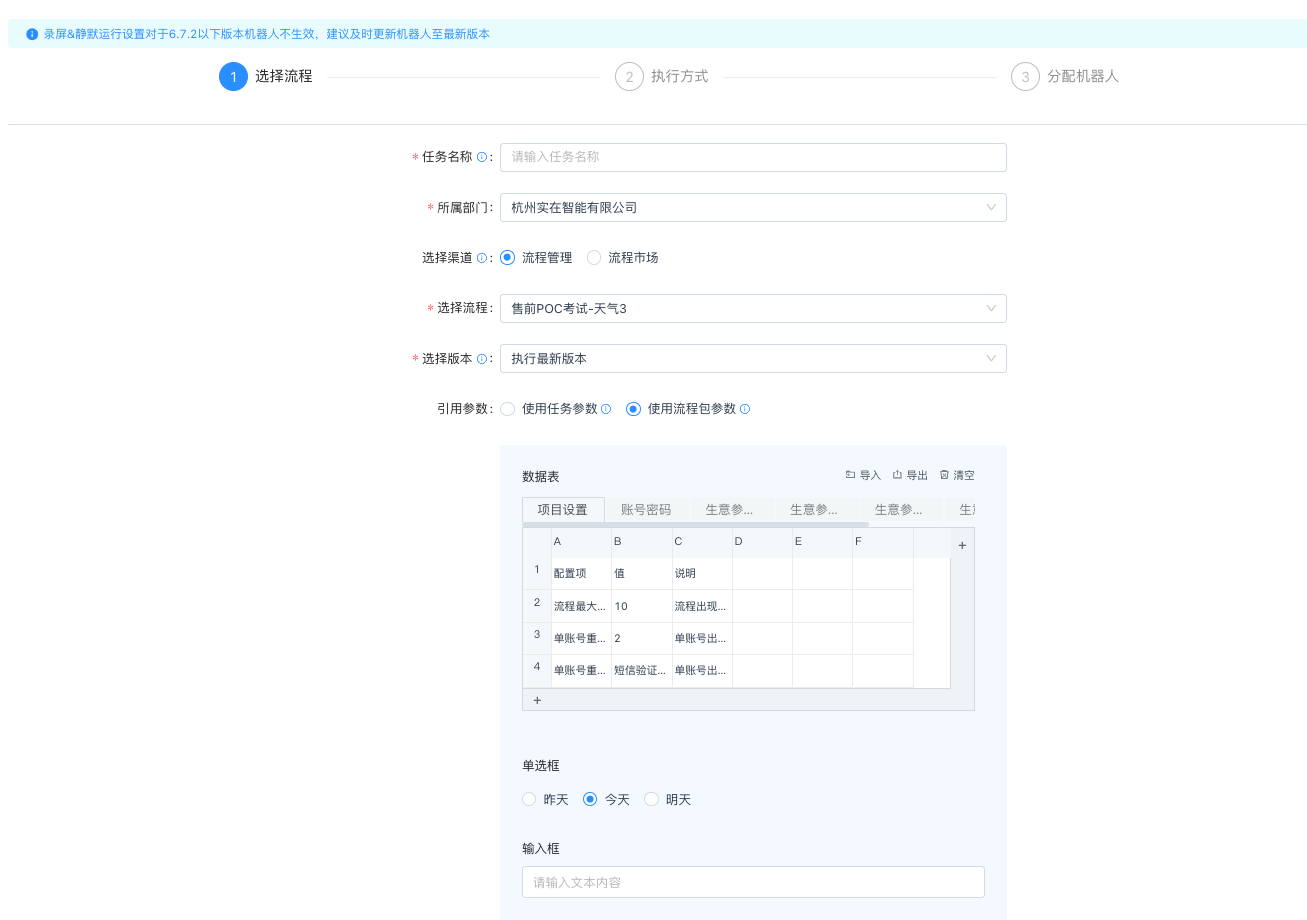1307x920 pixels.
Task: Select 昨天 radio option
Action: pos(529,799)
